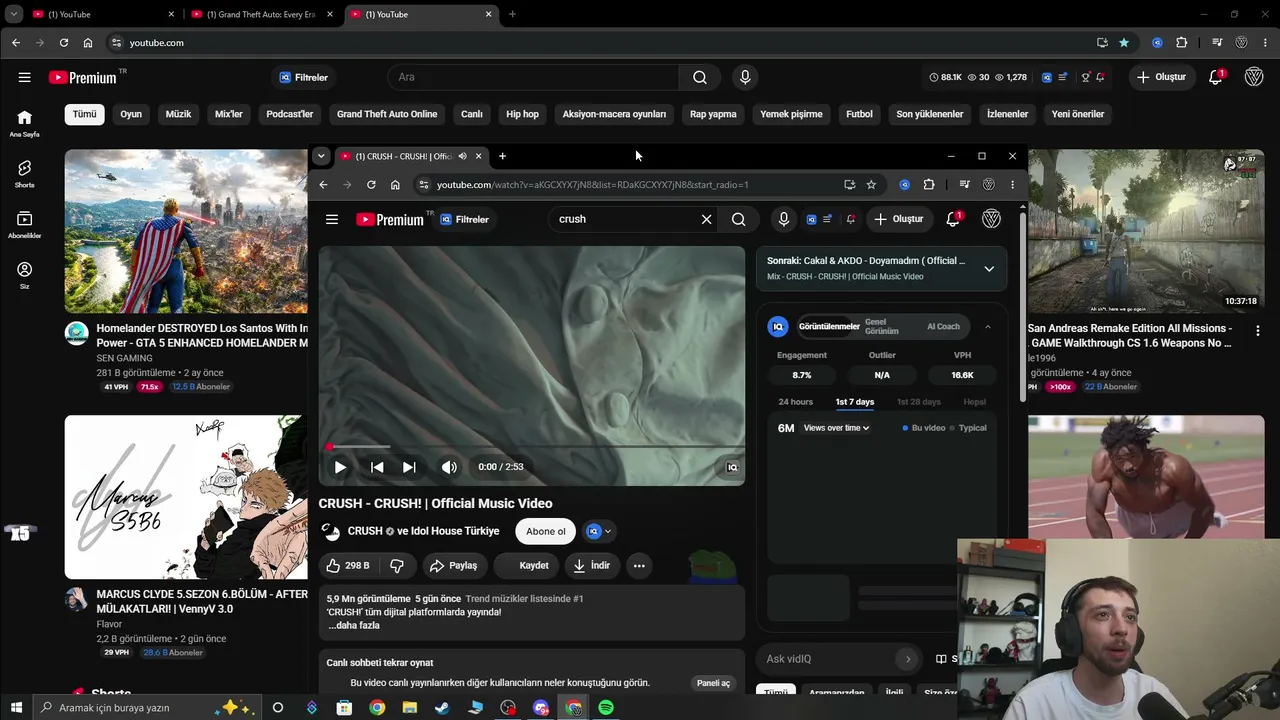Viewport: 1280px width, 720px height.
Task: Open Shorts in the sidebar
Action: [x=25, y=174]
